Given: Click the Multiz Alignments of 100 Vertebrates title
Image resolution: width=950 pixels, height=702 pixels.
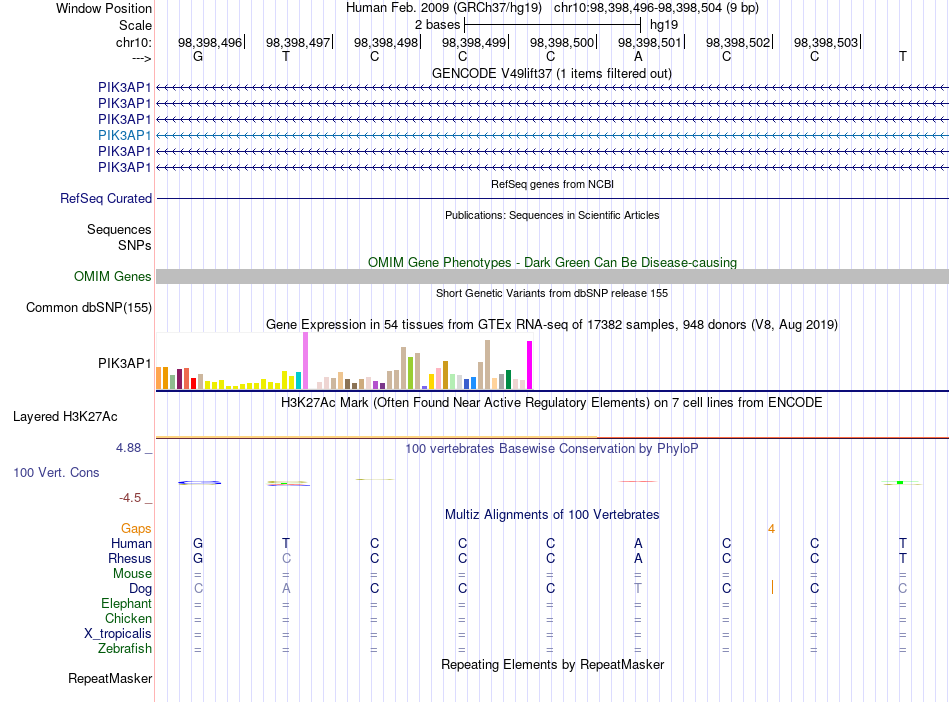Looking at the screenshot, I should [x=552, y=515].
